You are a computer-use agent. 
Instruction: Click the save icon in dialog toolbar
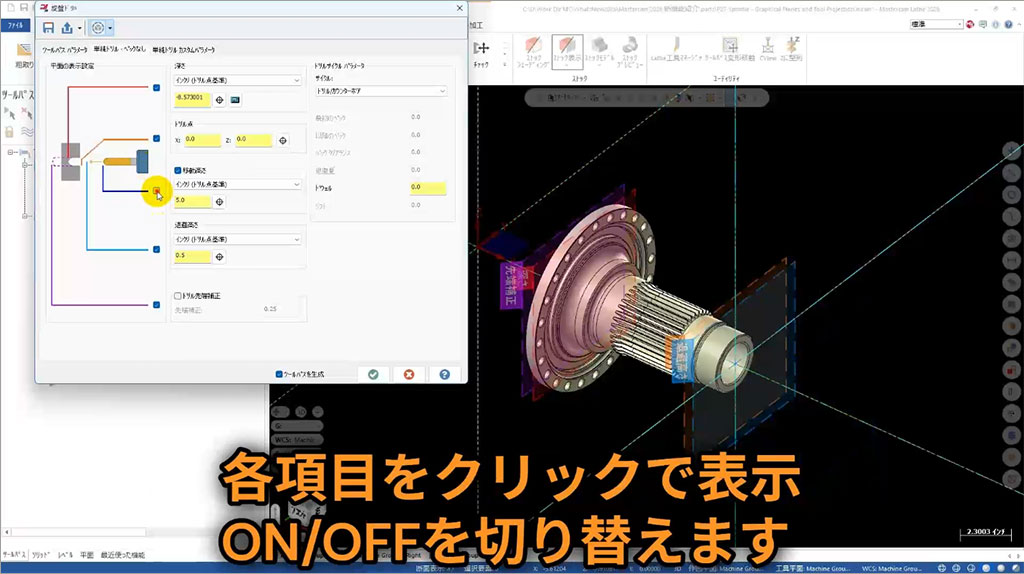coord(48,28)
